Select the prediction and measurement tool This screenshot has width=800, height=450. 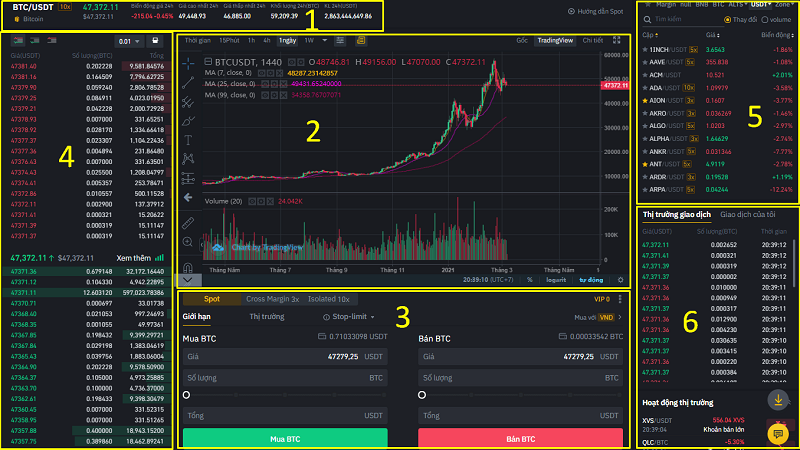point(188,178)
